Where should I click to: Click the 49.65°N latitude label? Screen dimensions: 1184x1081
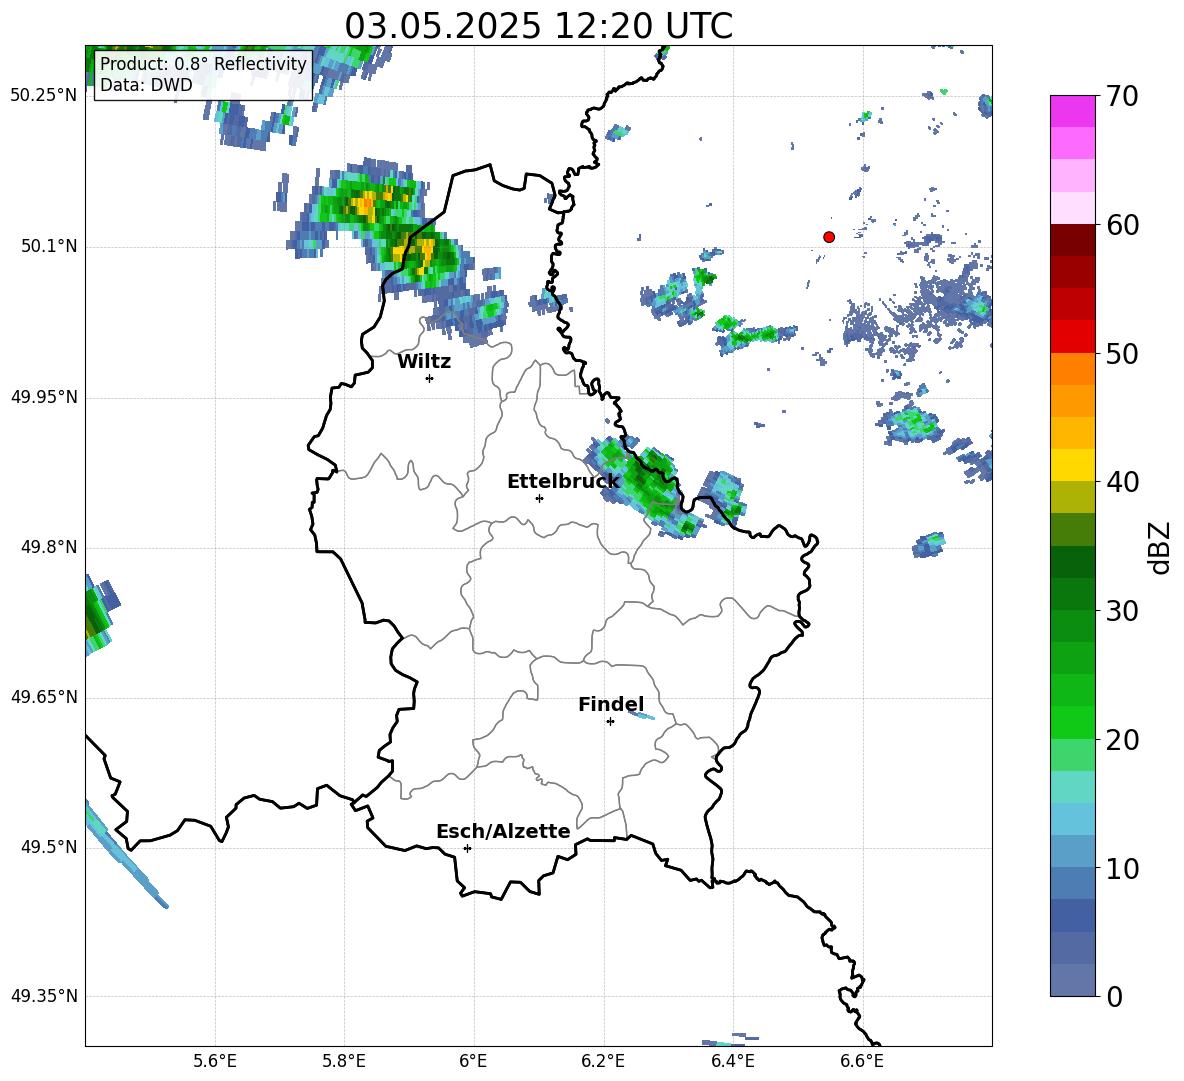click(44, 697)
